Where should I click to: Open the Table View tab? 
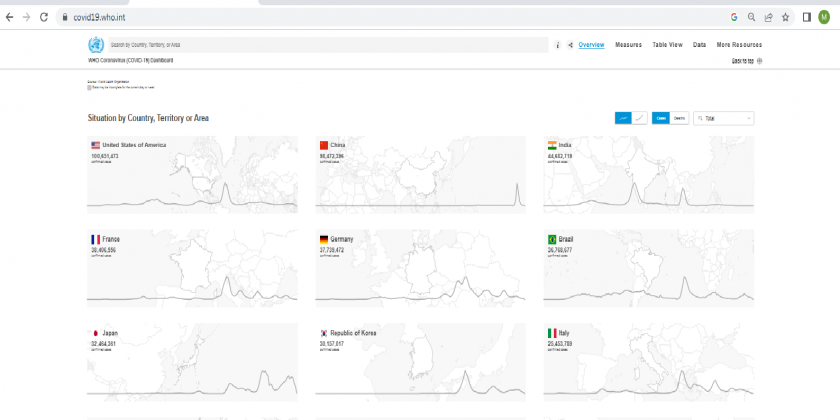667,45
